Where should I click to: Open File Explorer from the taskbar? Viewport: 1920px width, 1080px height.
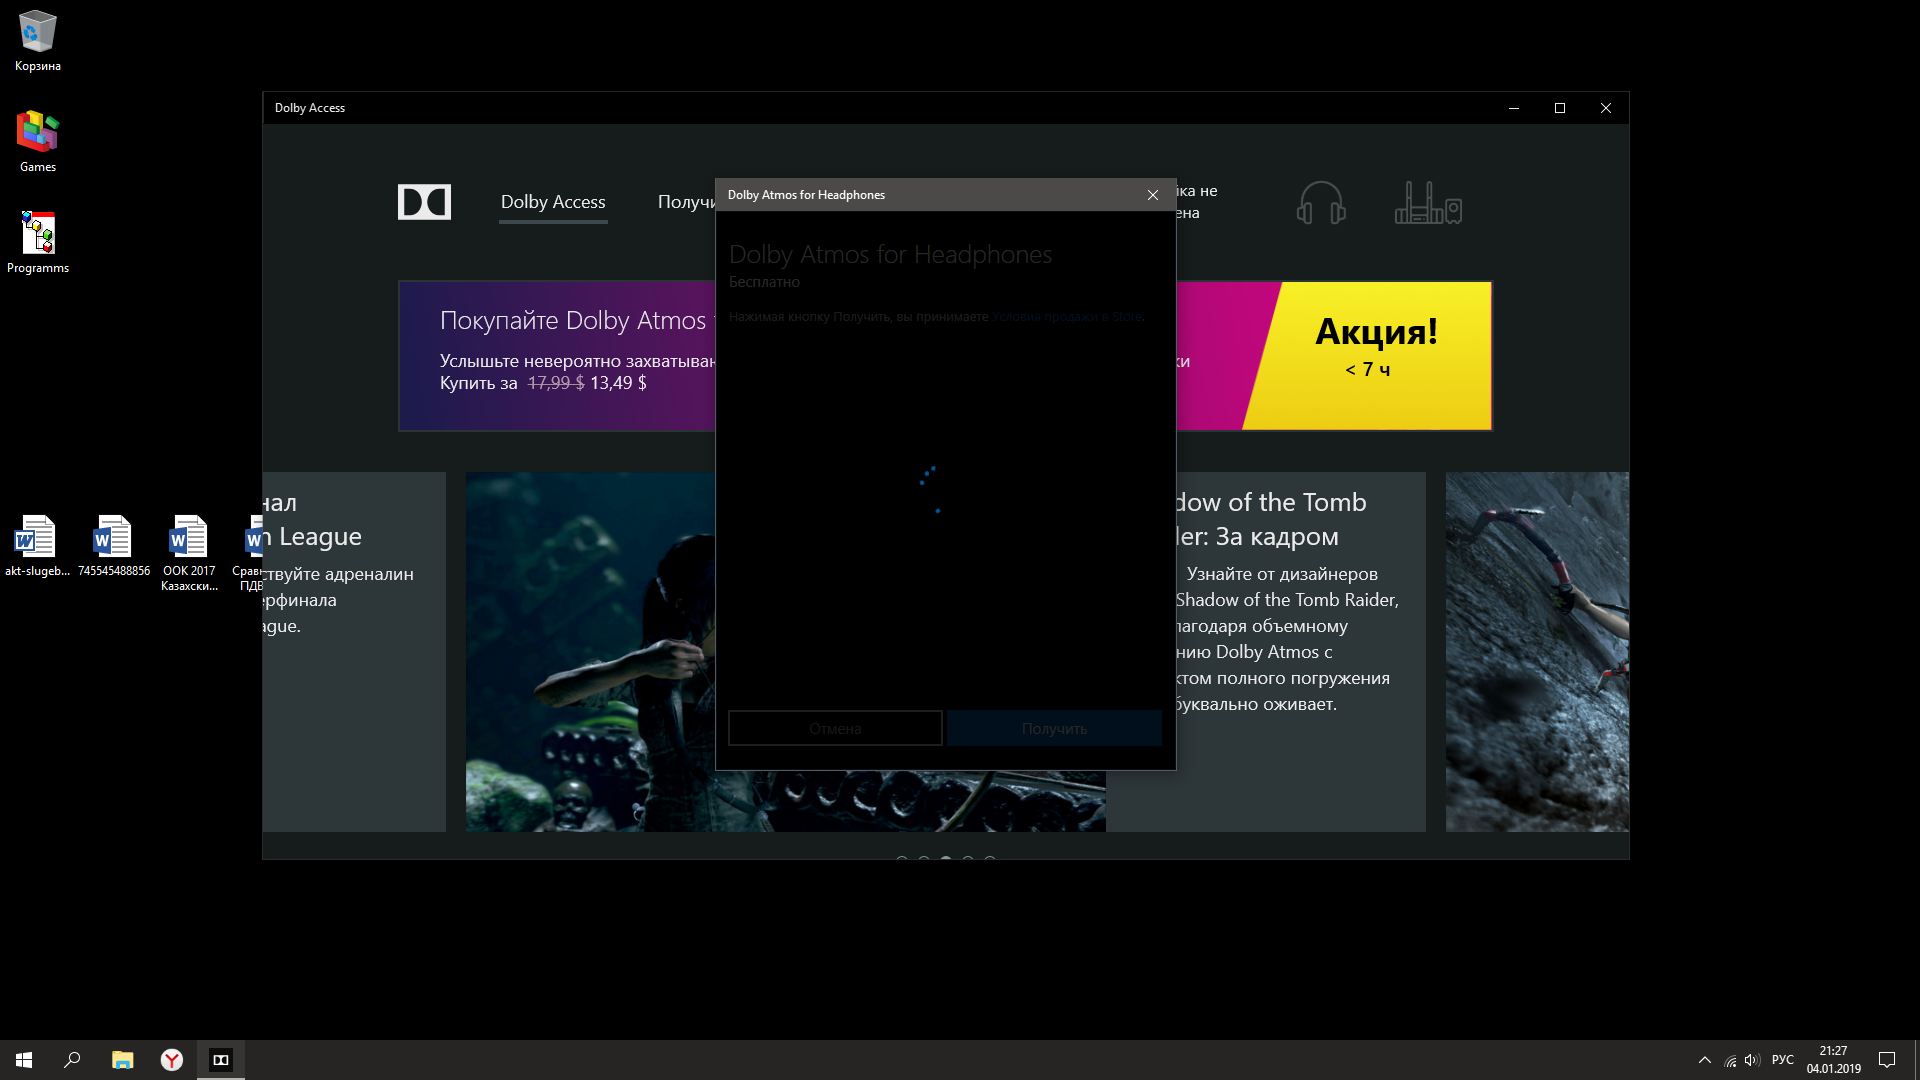tap(122, 1060)
